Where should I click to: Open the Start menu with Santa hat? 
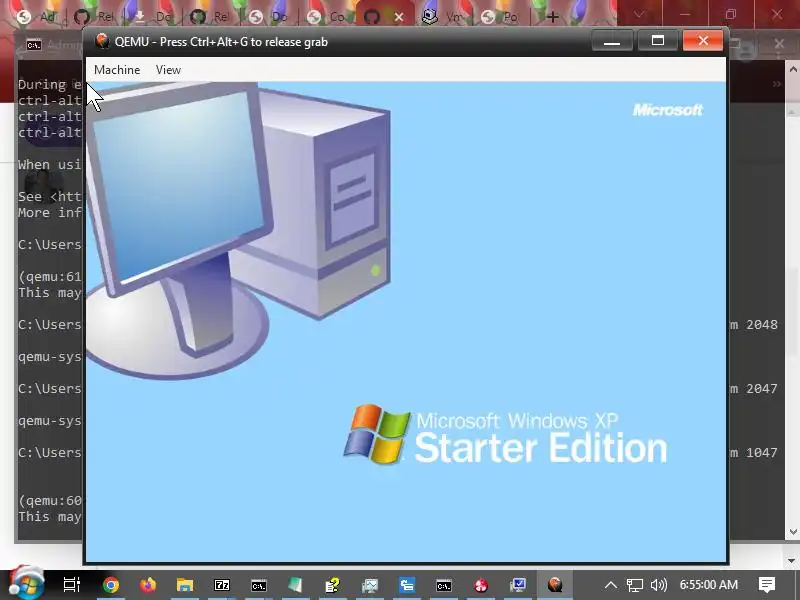click(x=26, y=583)
